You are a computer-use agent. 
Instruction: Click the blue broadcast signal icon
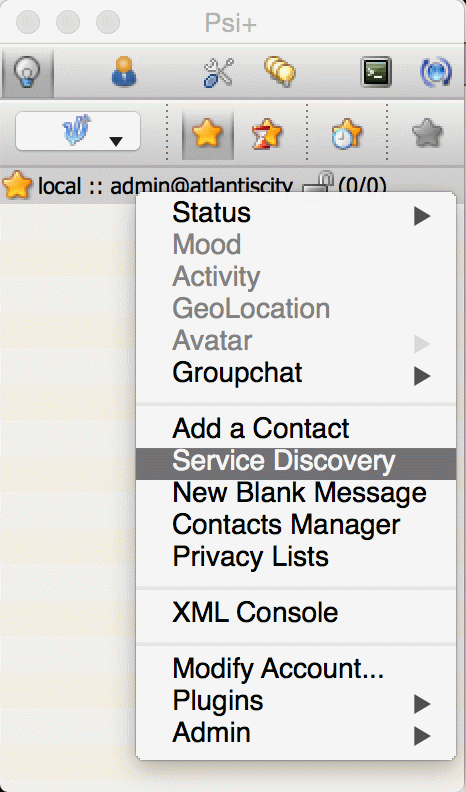tap(436, 72)
